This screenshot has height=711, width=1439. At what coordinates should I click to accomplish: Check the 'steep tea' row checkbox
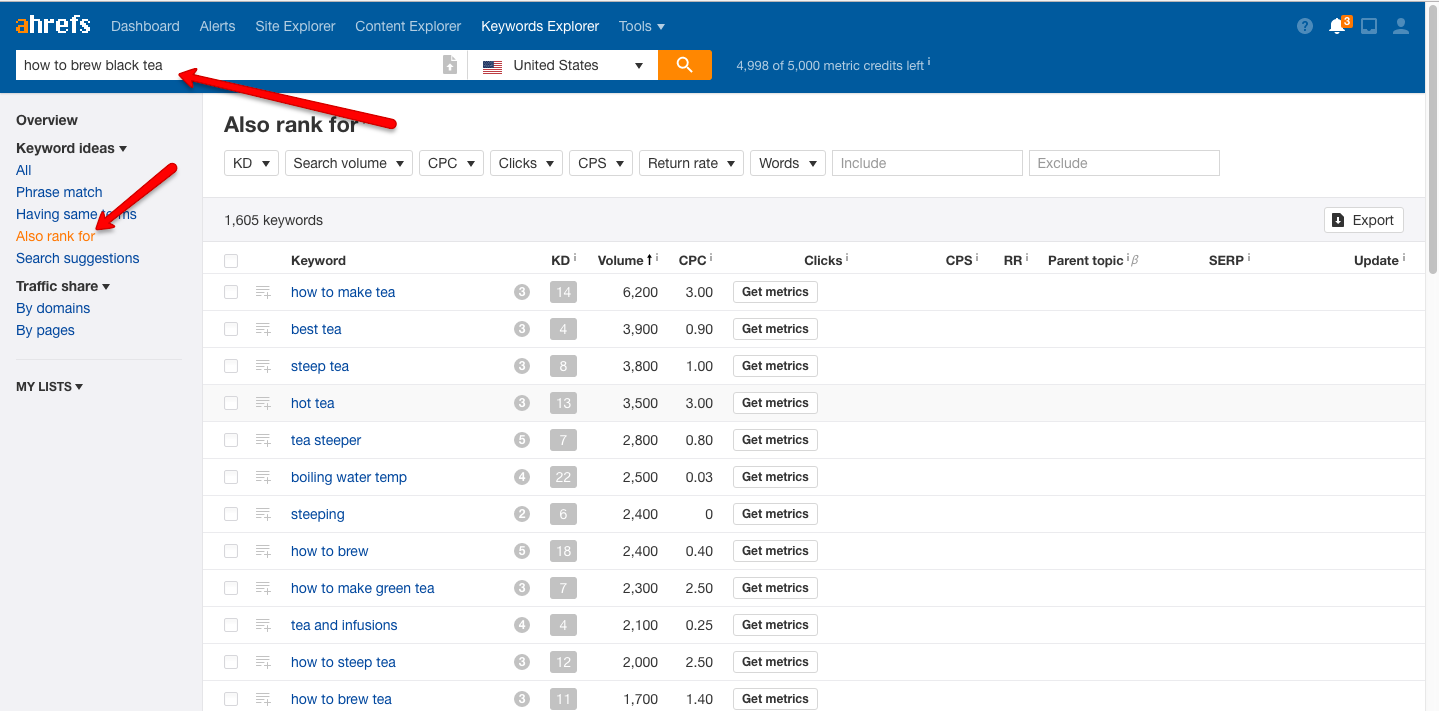(231, 366)
